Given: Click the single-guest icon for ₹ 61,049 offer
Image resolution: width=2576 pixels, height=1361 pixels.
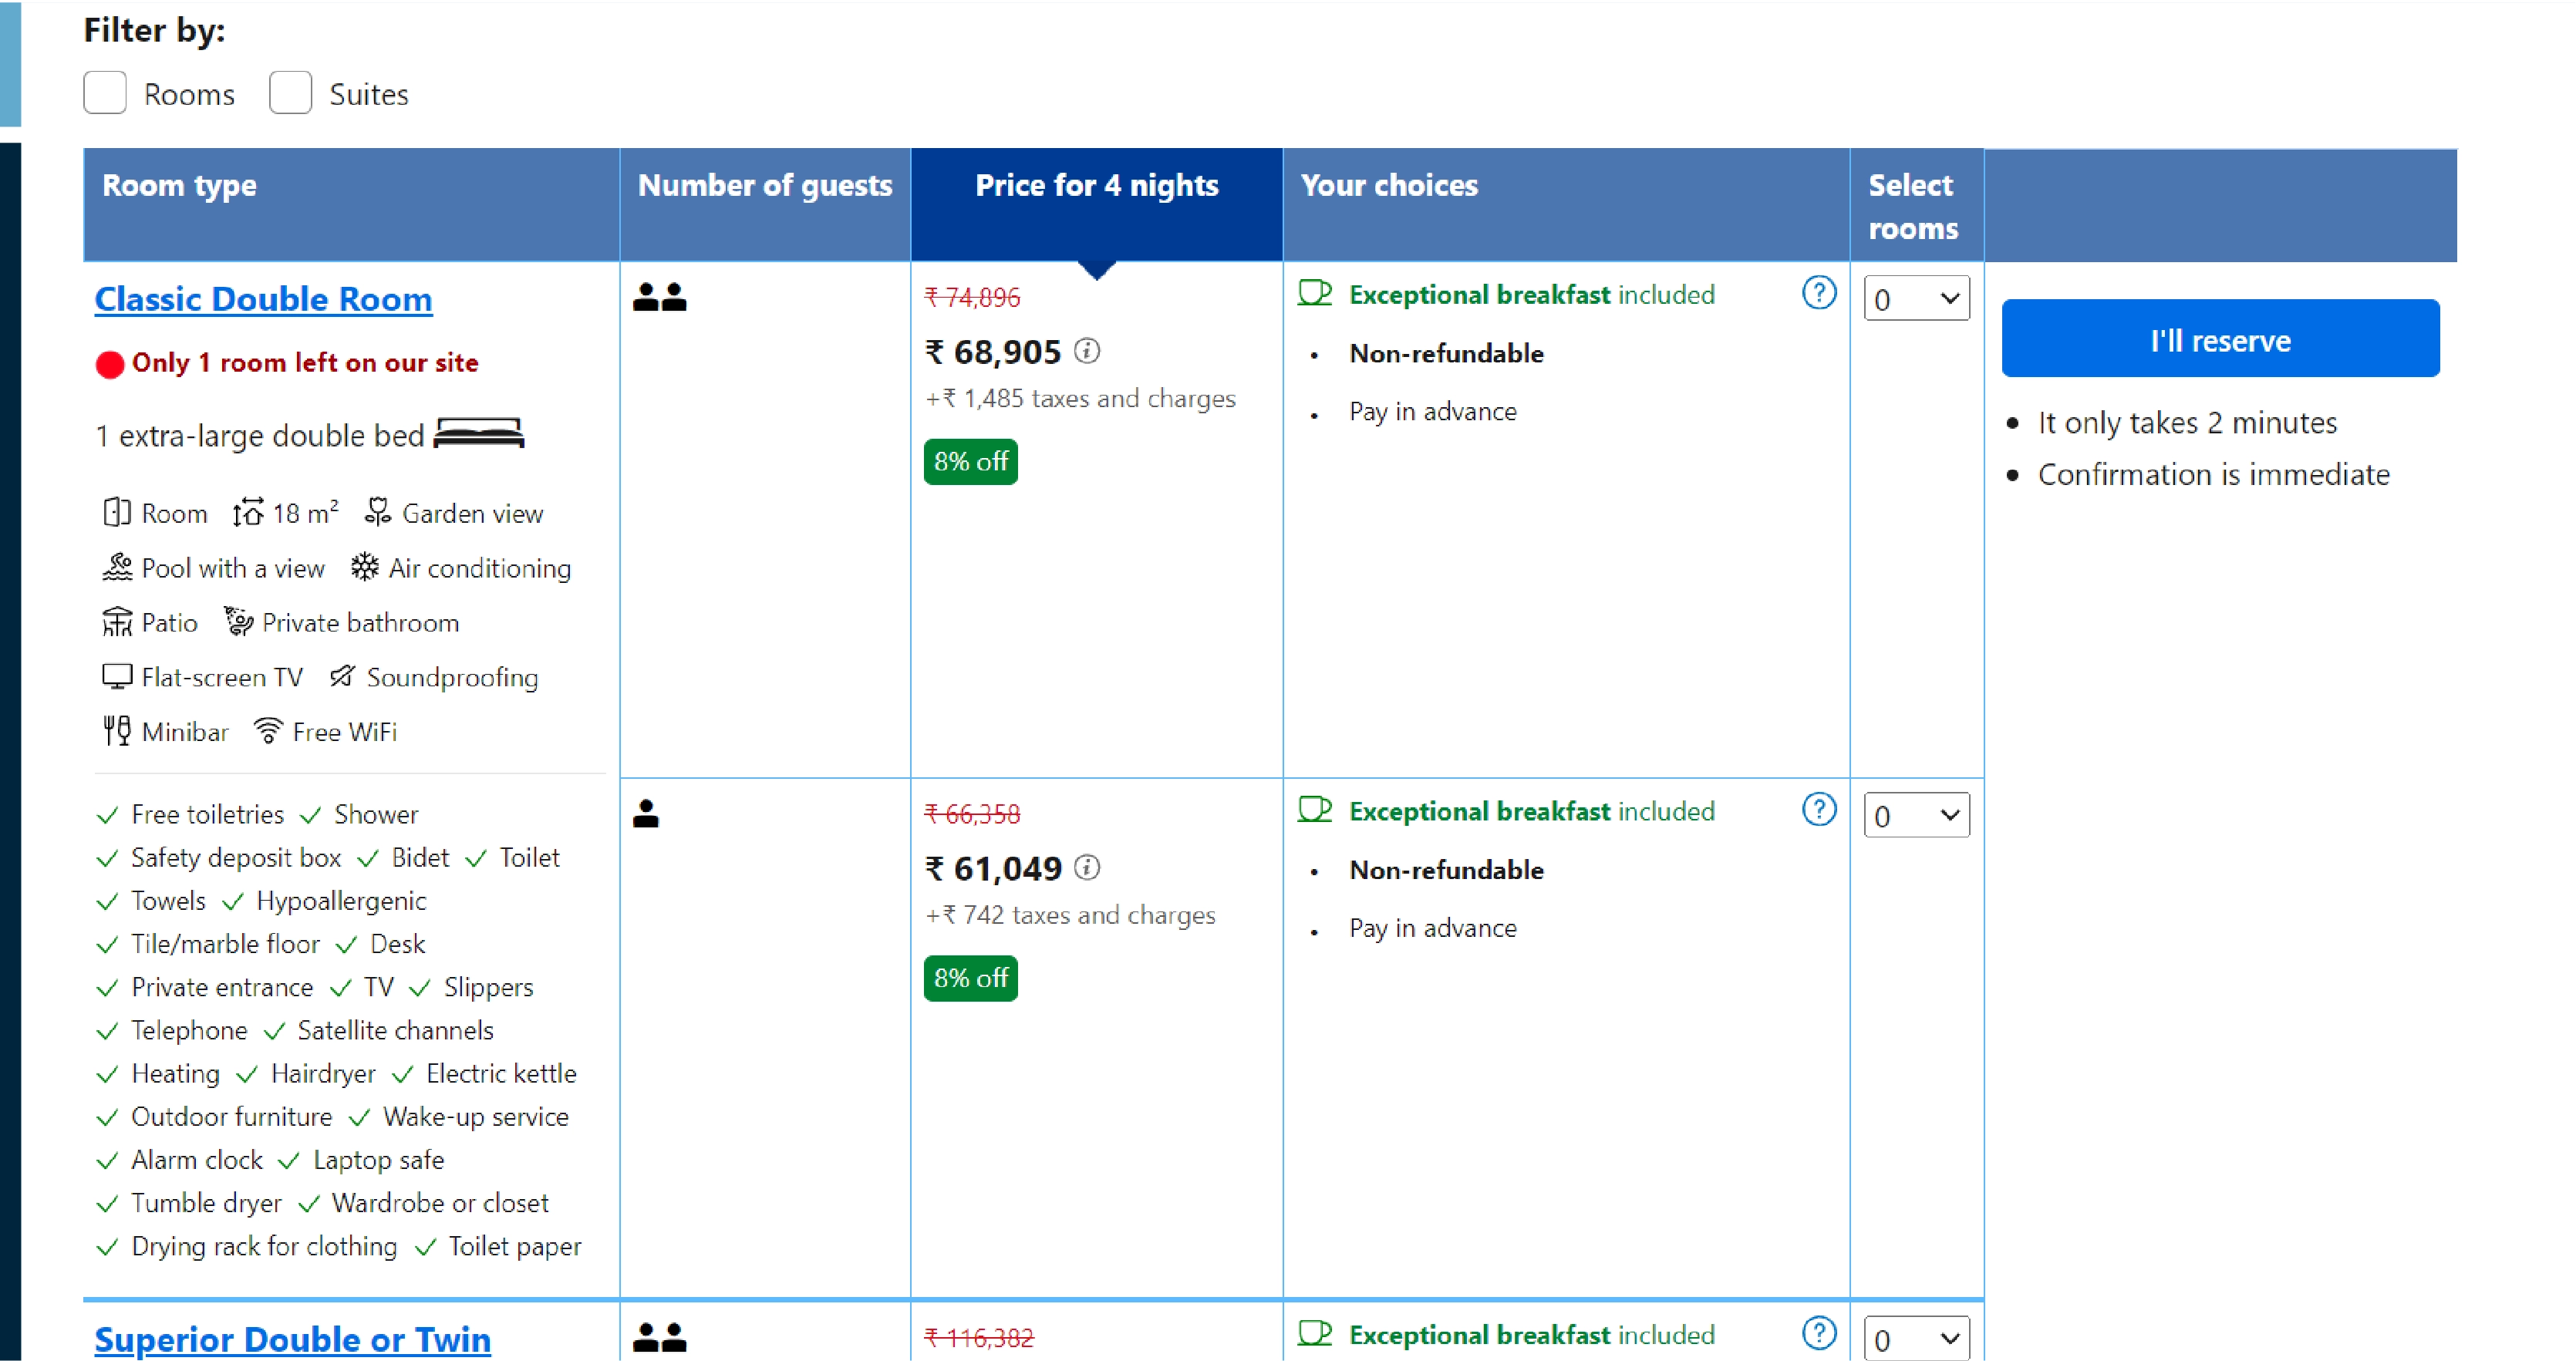Looking at the screenshot, I should [x=646, y=814].
